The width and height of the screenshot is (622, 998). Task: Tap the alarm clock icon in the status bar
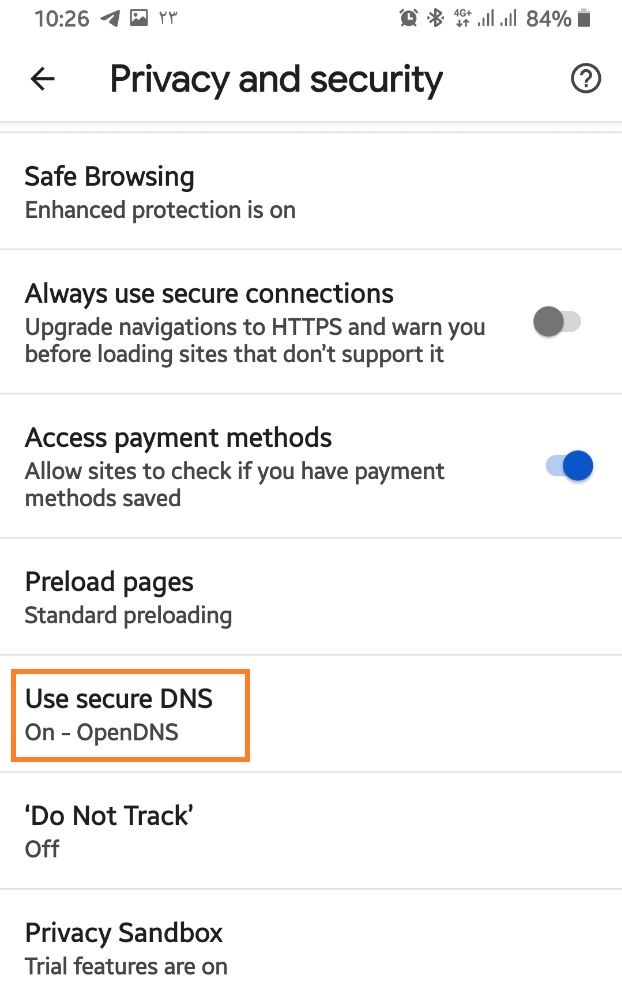pos(410,16)
